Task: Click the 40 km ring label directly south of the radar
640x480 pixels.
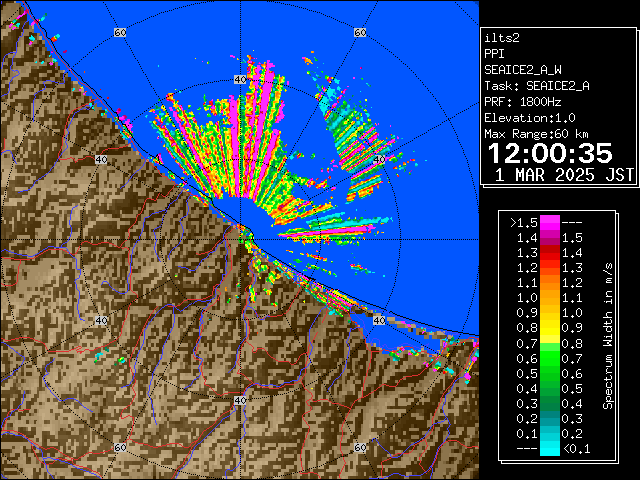Action: pos(240,400)
